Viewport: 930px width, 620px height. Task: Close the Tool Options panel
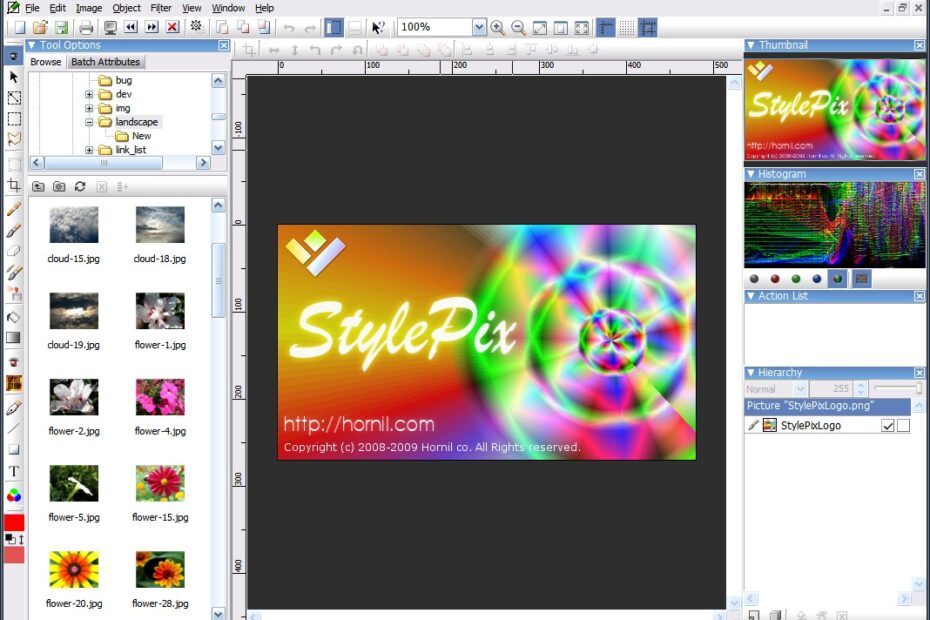coord(224,45)
